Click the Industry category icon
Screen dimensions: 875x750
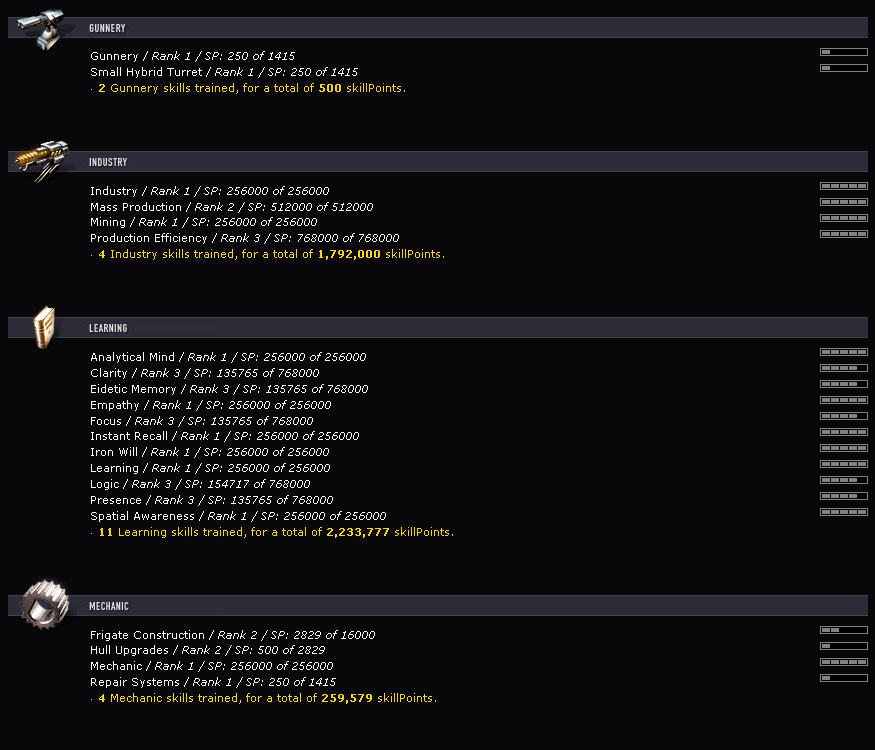(x=42, y=160)
